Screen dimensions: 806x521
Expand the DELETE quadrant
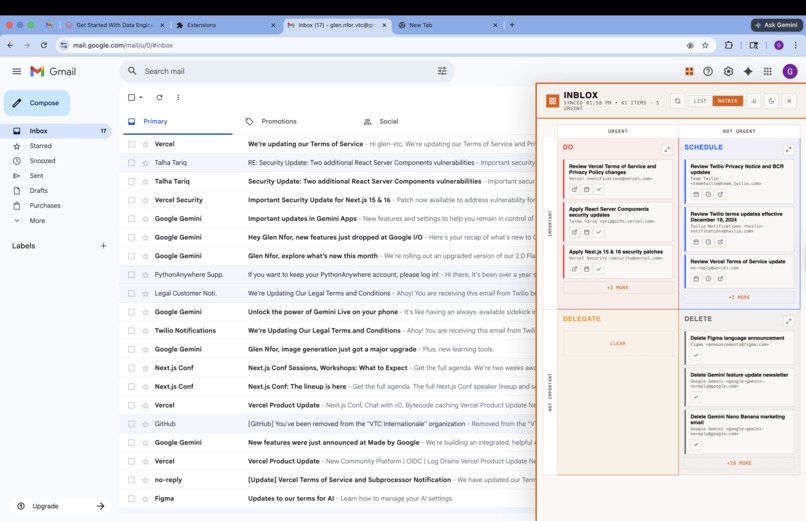pyautogui.click(x=788, y=321)
